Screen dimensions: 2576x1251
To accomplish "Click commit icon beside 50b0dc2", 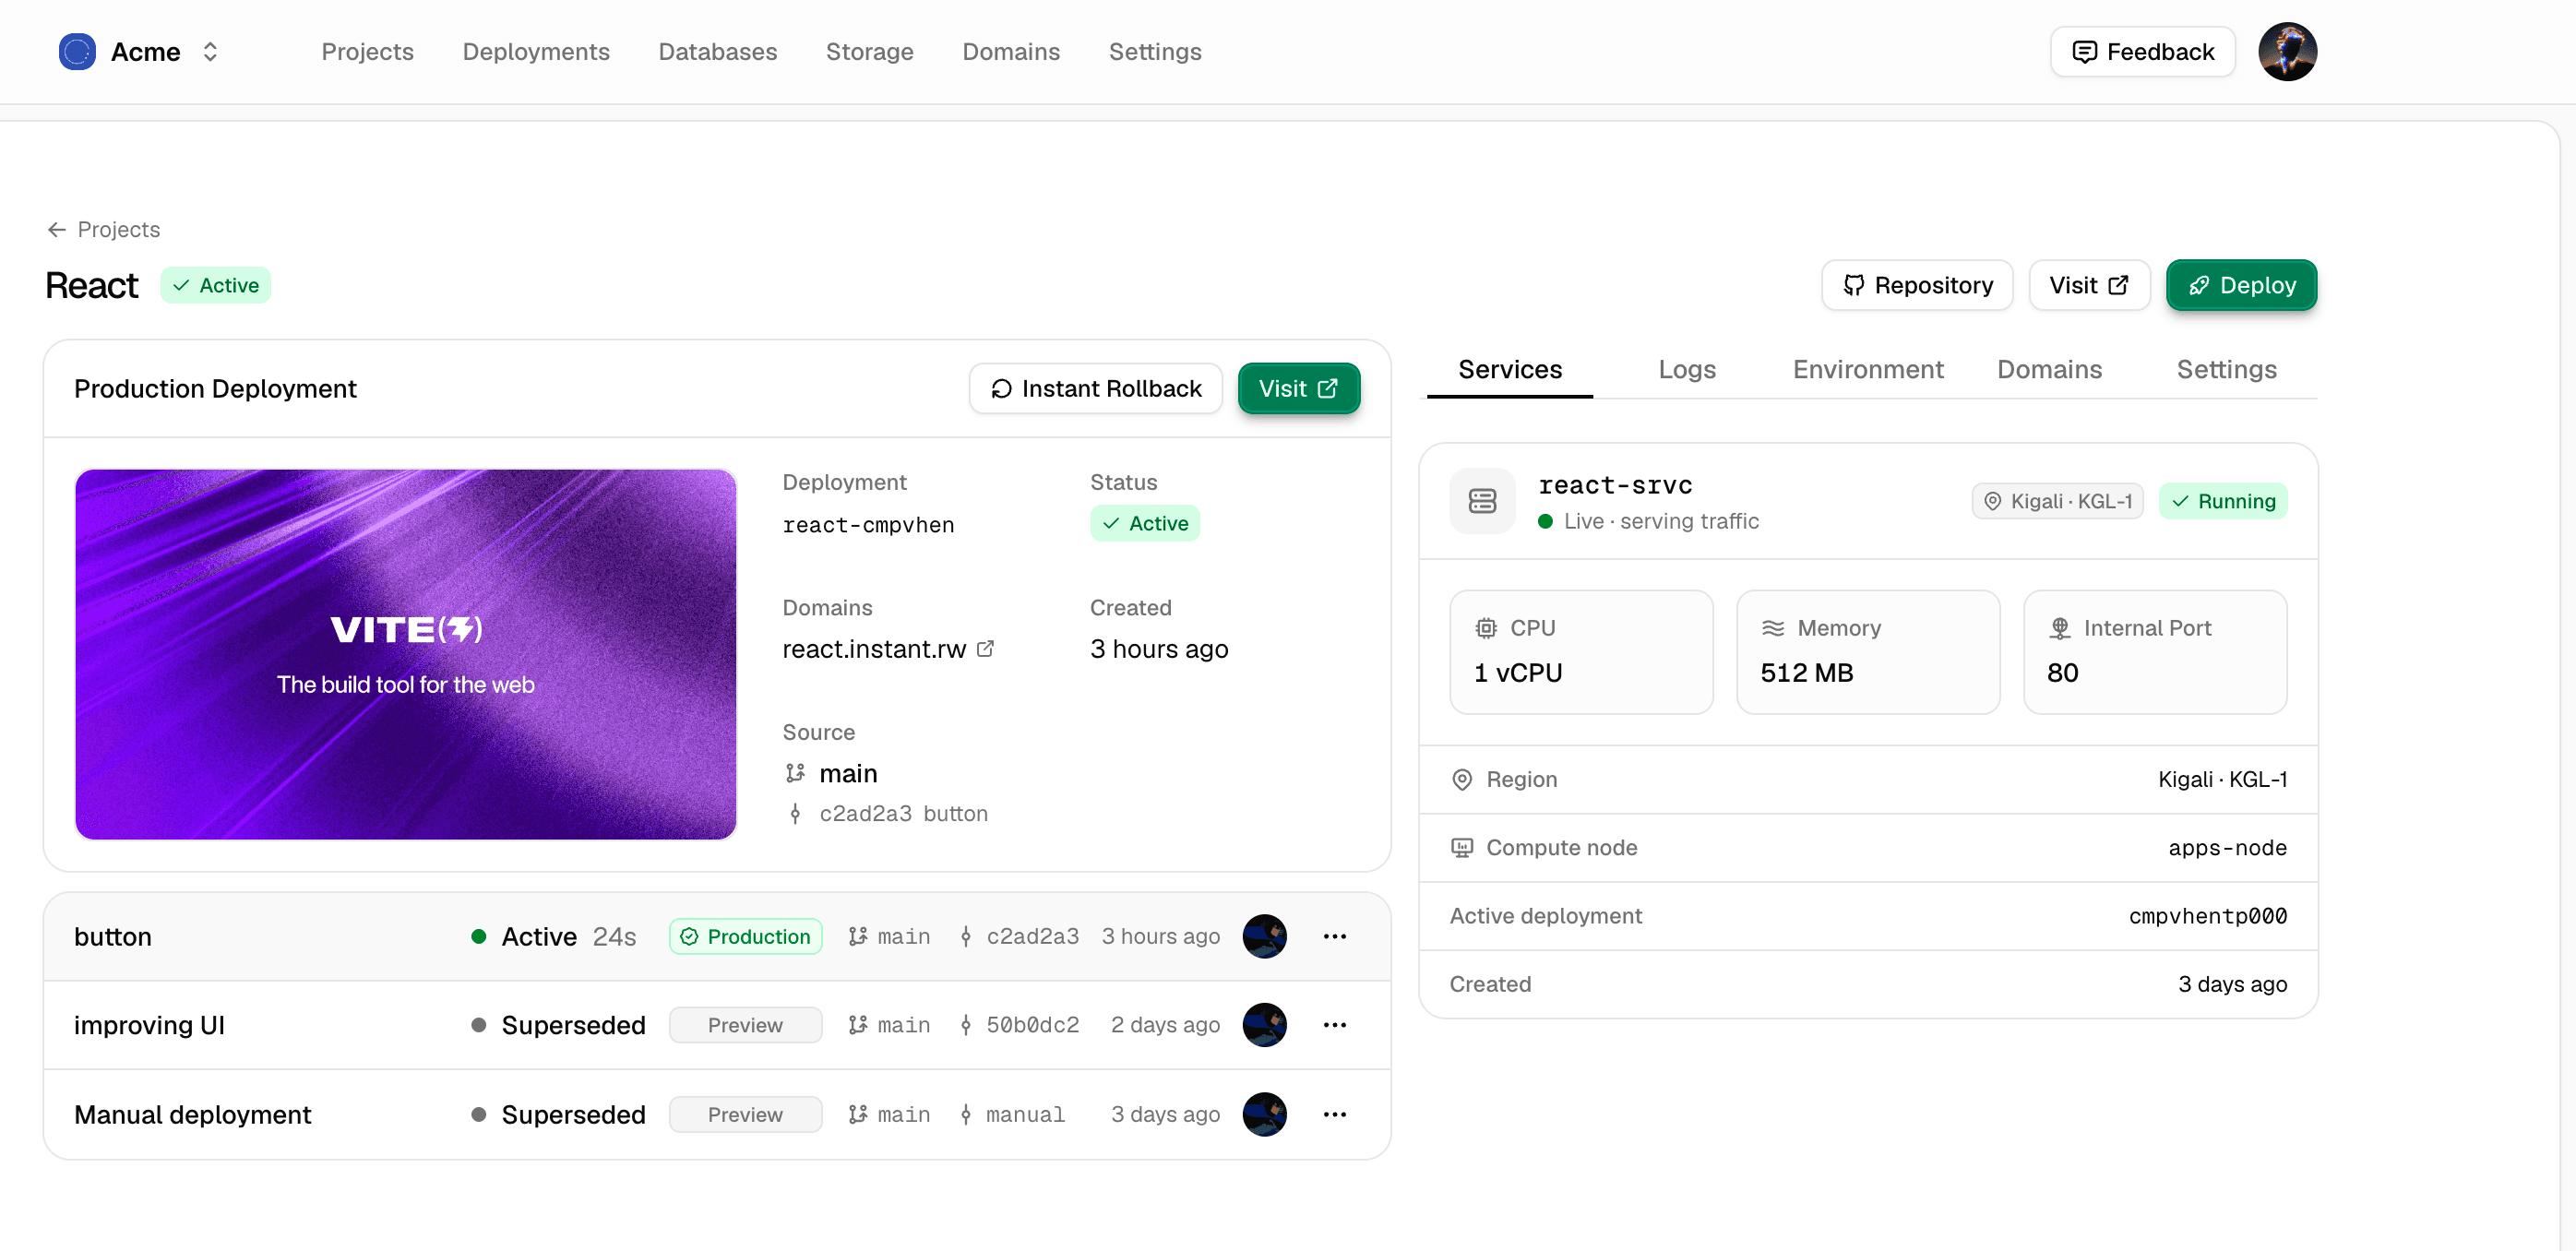I will coord(965,1026).
